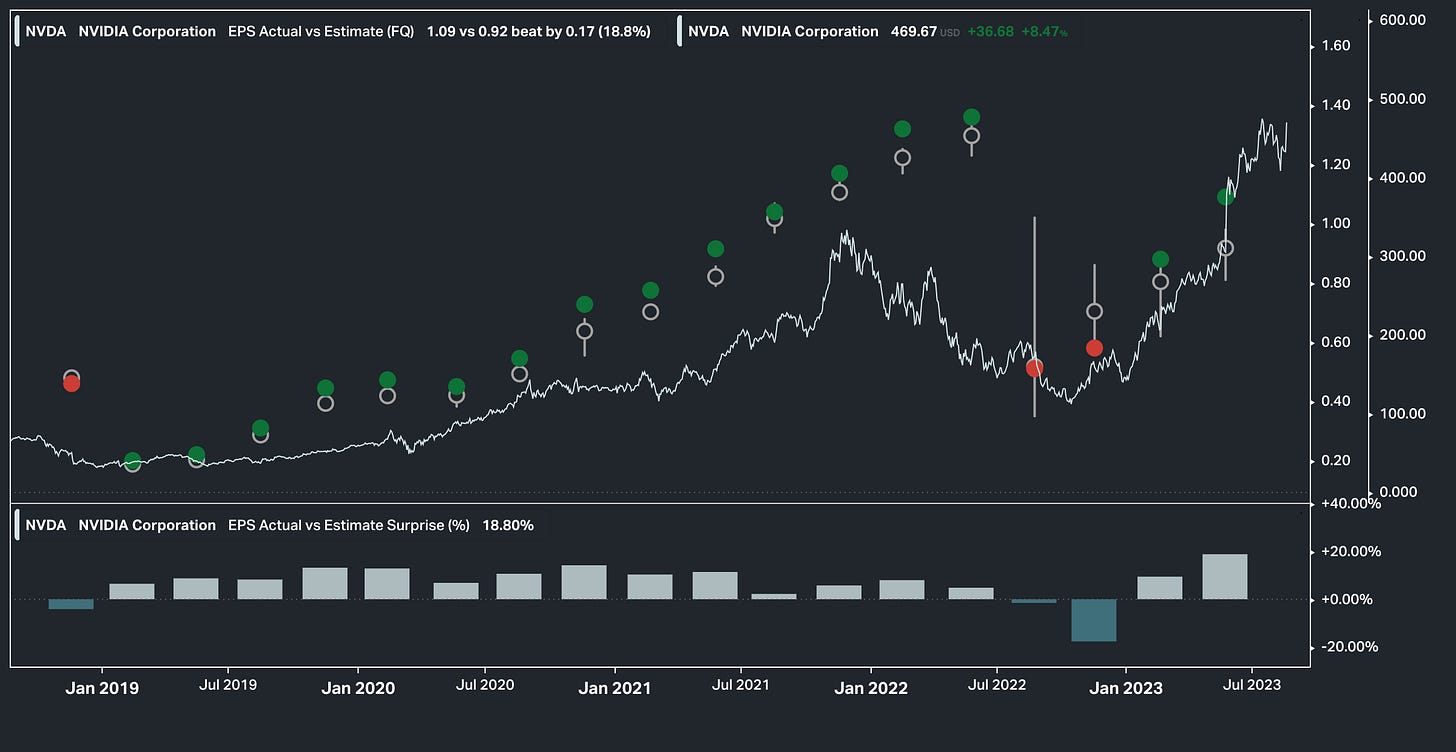Click the 200.00 price axis label
Viewport: 1456px width, 752px height.
tap(1403, 335)
